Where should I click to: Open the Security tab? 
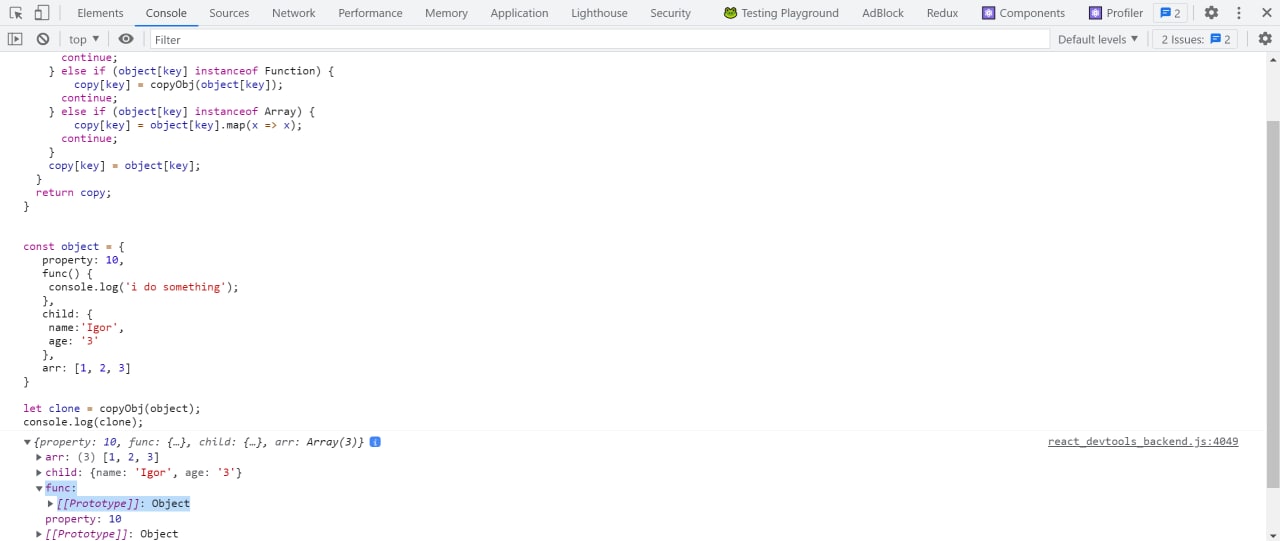(x=670, y=13)
